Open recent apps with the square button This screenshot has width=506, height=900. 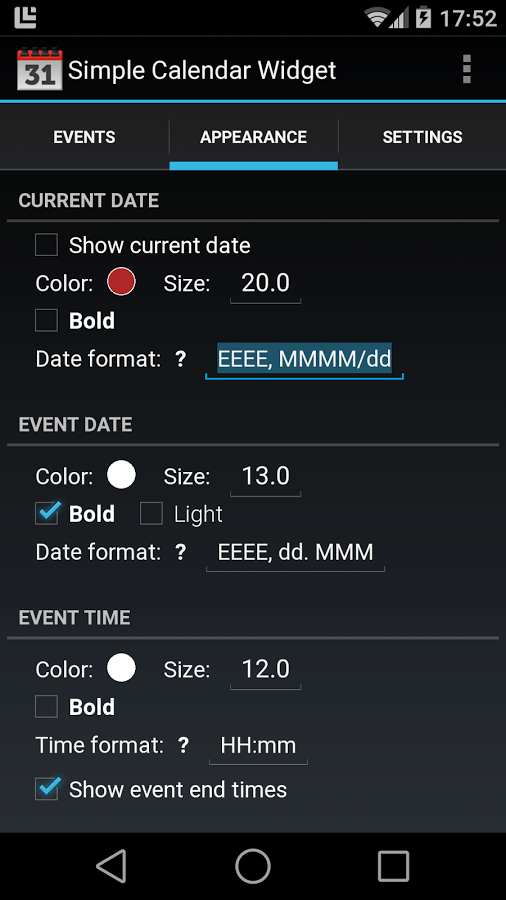pos(394,866)
